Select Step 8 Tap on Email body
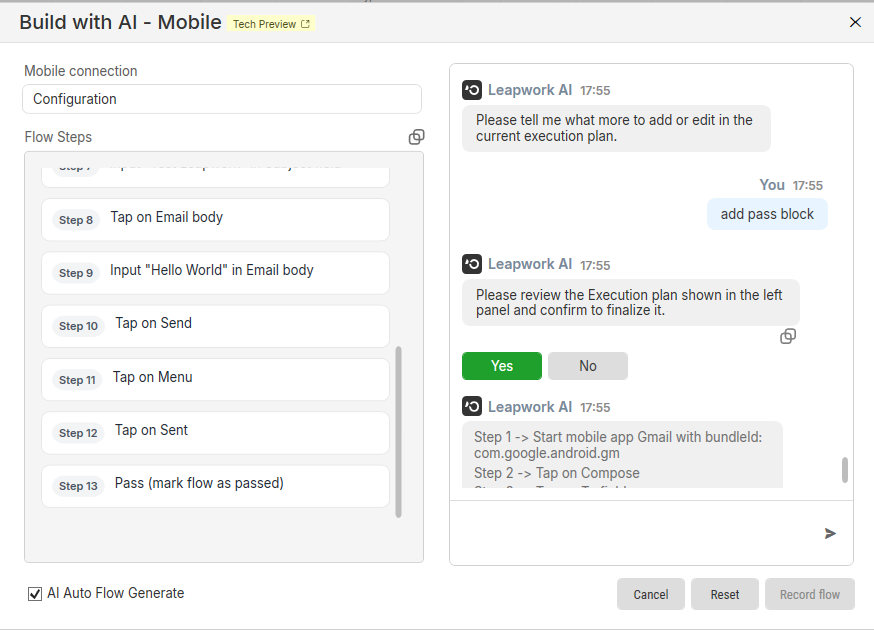The height and width of the screenshot is (630, 874). [215, 220]
